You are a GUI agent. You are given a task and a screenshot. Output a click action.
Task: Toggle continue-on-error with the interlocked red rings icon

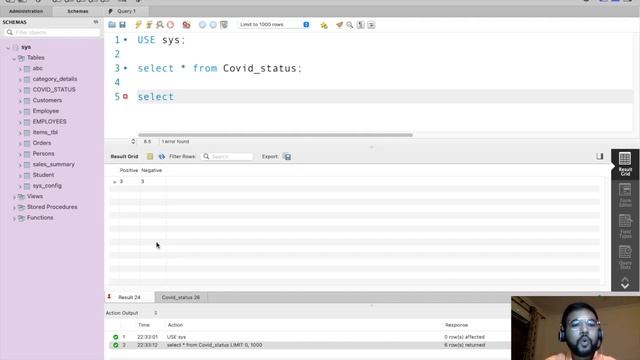click(x=187, y=25)
